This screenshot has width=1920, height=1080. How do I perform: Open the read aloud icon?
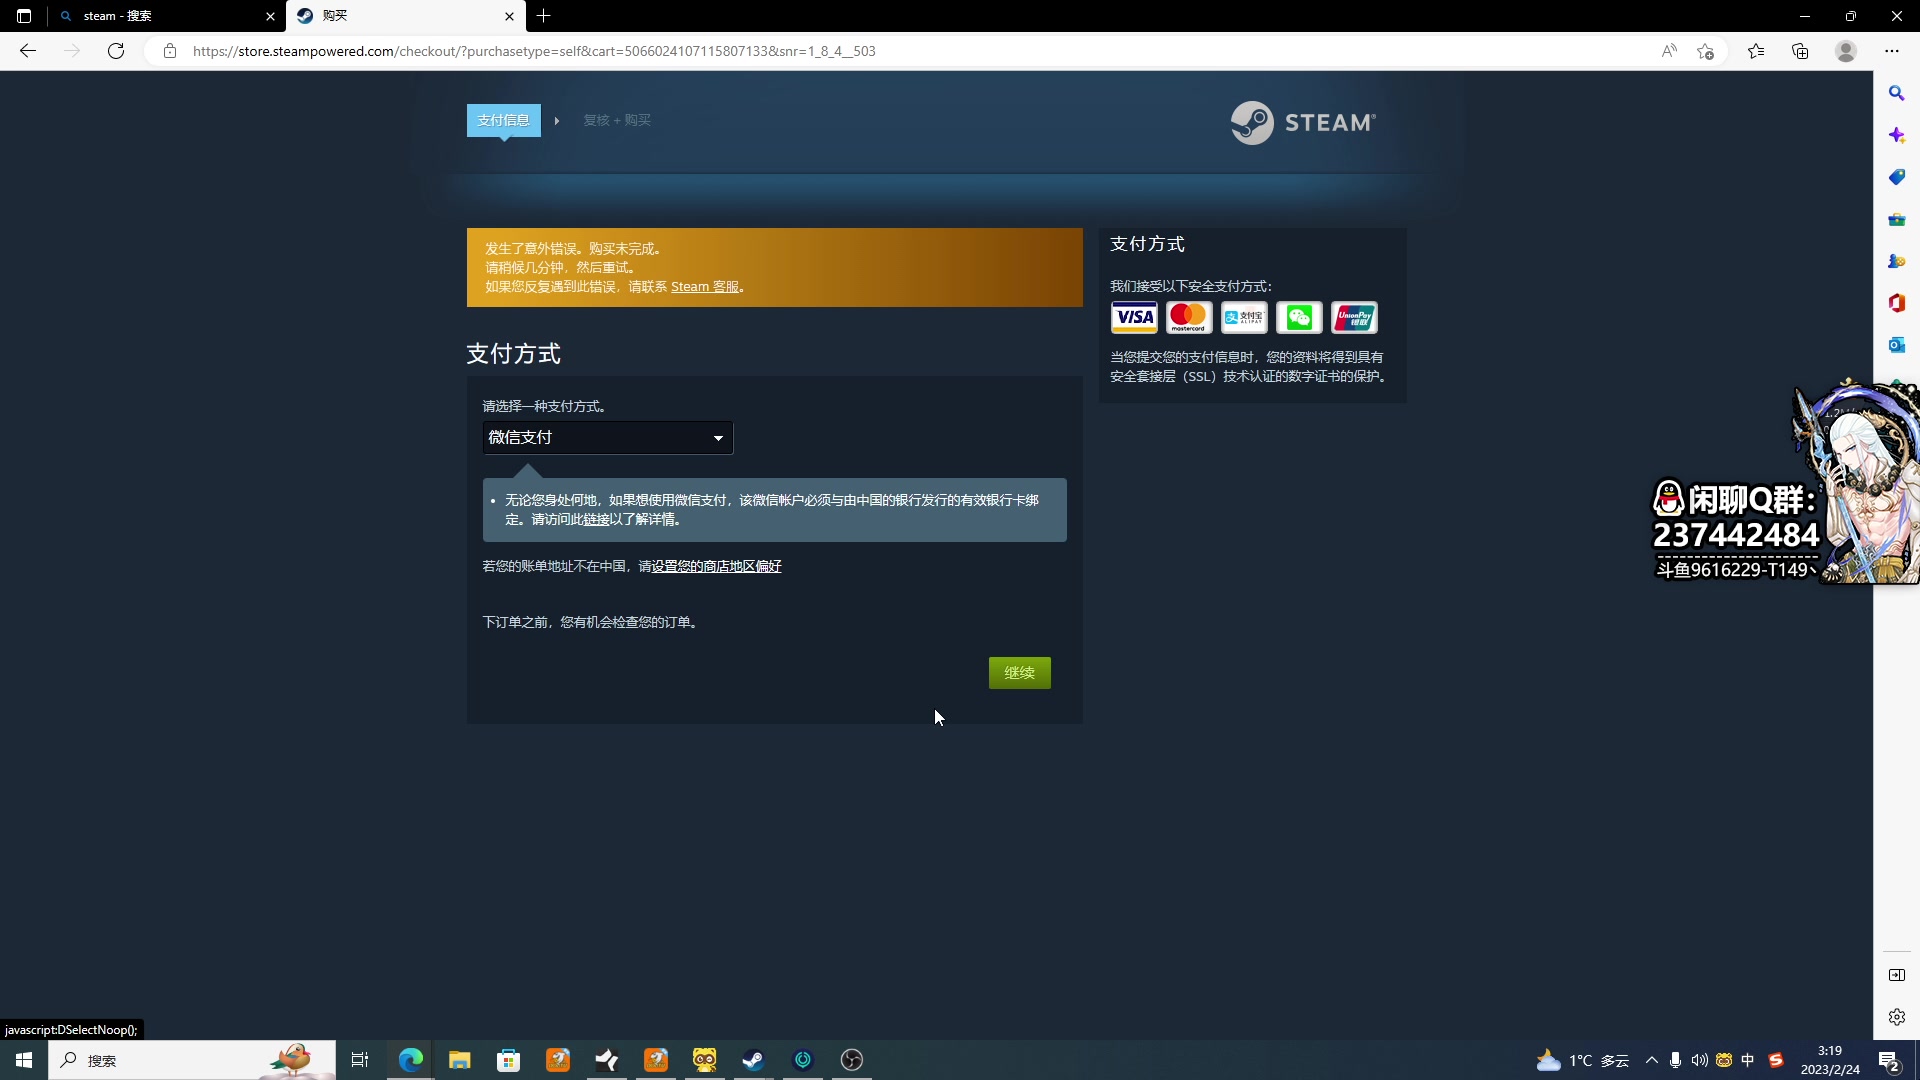click(1669, 51)
